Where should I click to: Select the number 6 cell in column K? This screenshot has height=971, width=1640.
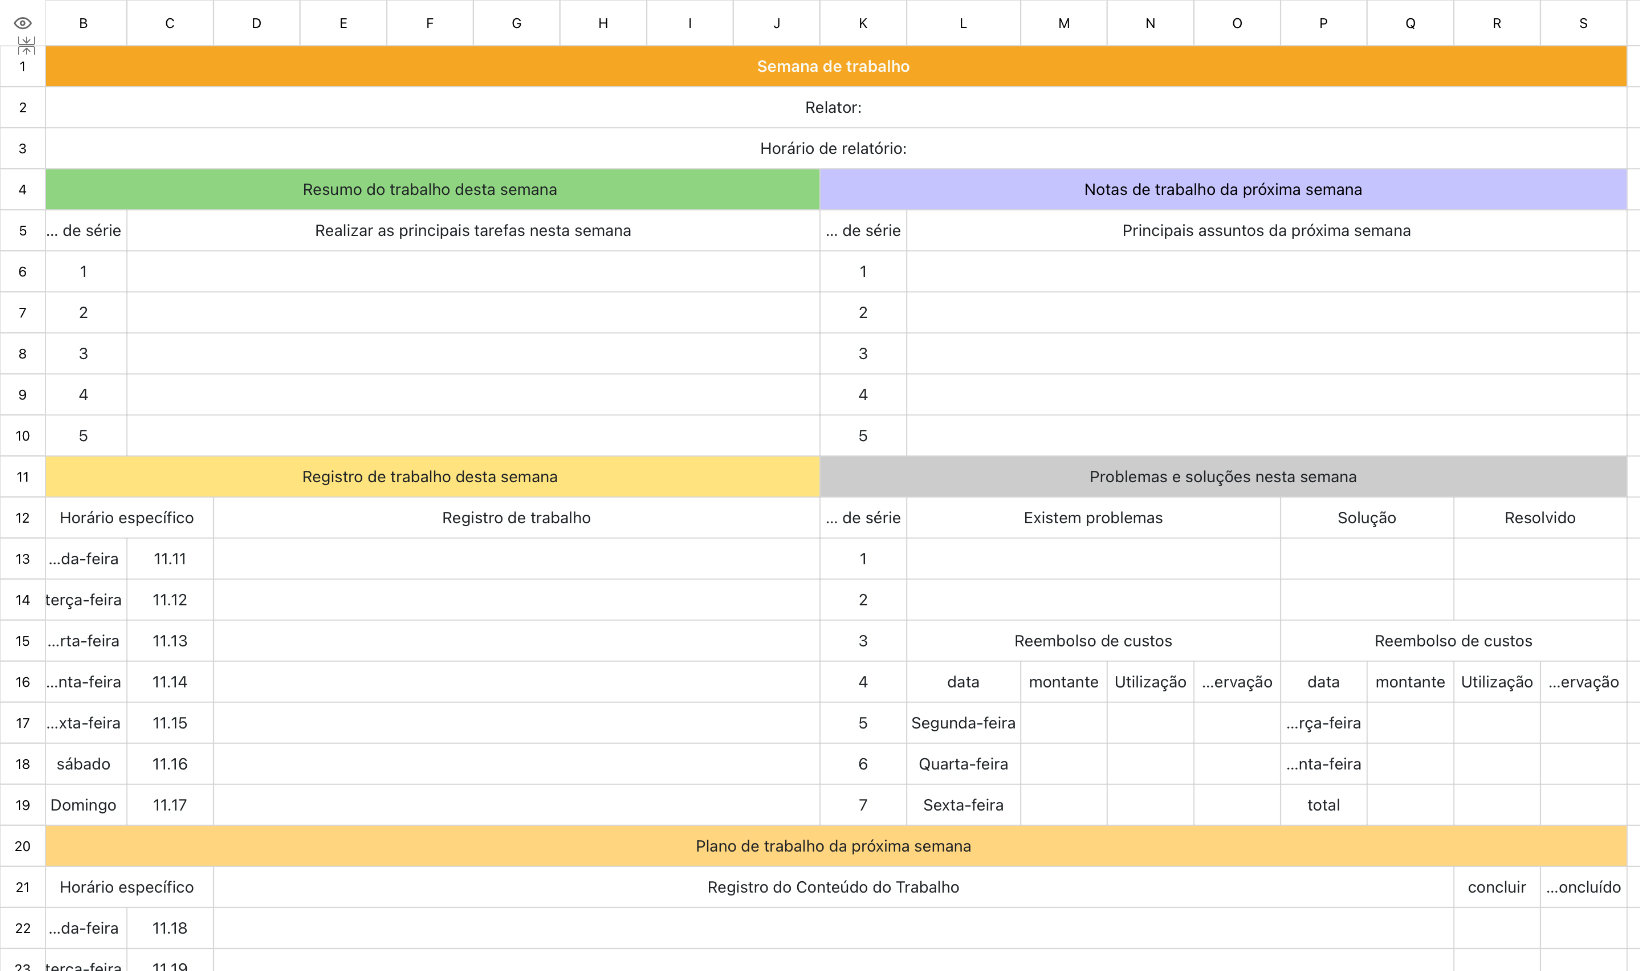863,764
